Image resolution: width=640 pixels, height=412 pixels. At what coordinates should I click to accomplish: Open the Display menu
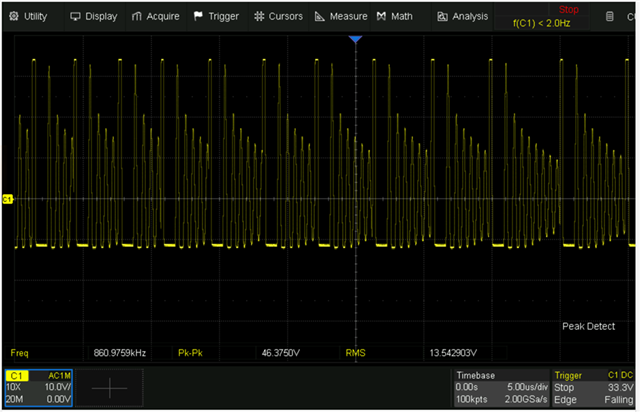point(93,16)
